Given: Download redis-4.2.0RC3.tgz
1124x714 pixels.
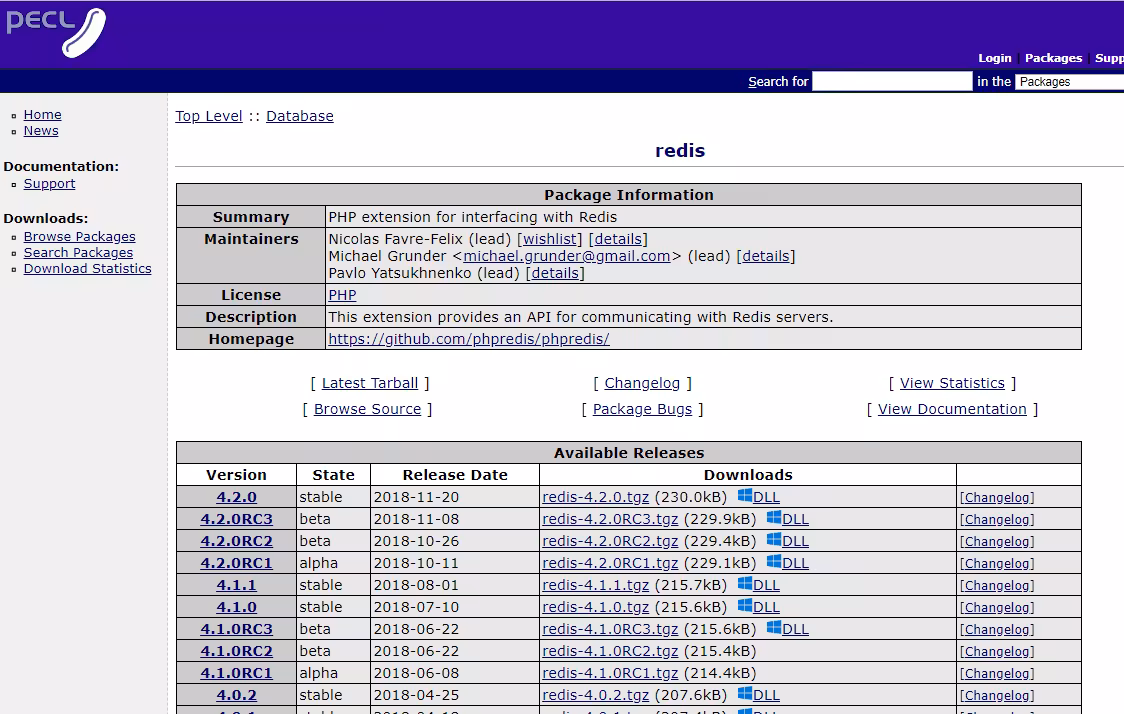Looking at the screenshot, I should (610, 519).
